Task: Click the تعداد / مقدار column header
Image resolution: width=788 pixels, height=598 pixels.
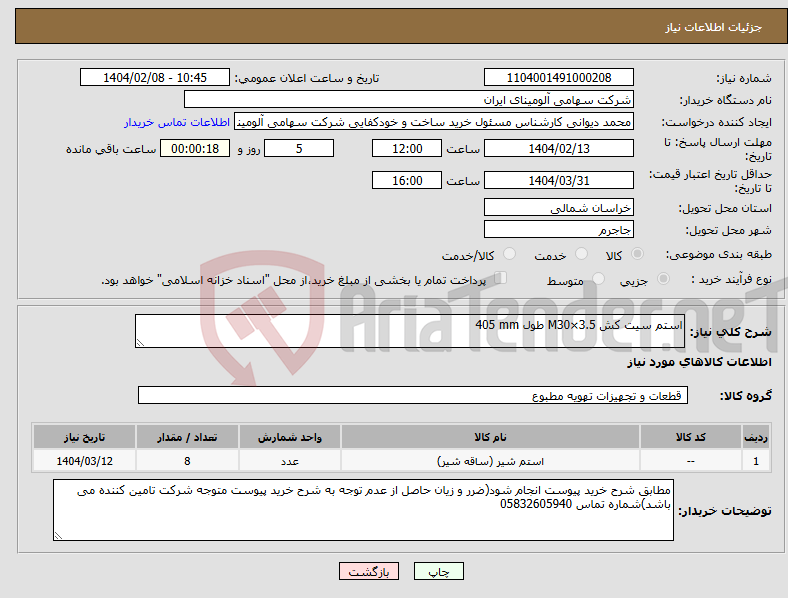Action: pos(187,437)
